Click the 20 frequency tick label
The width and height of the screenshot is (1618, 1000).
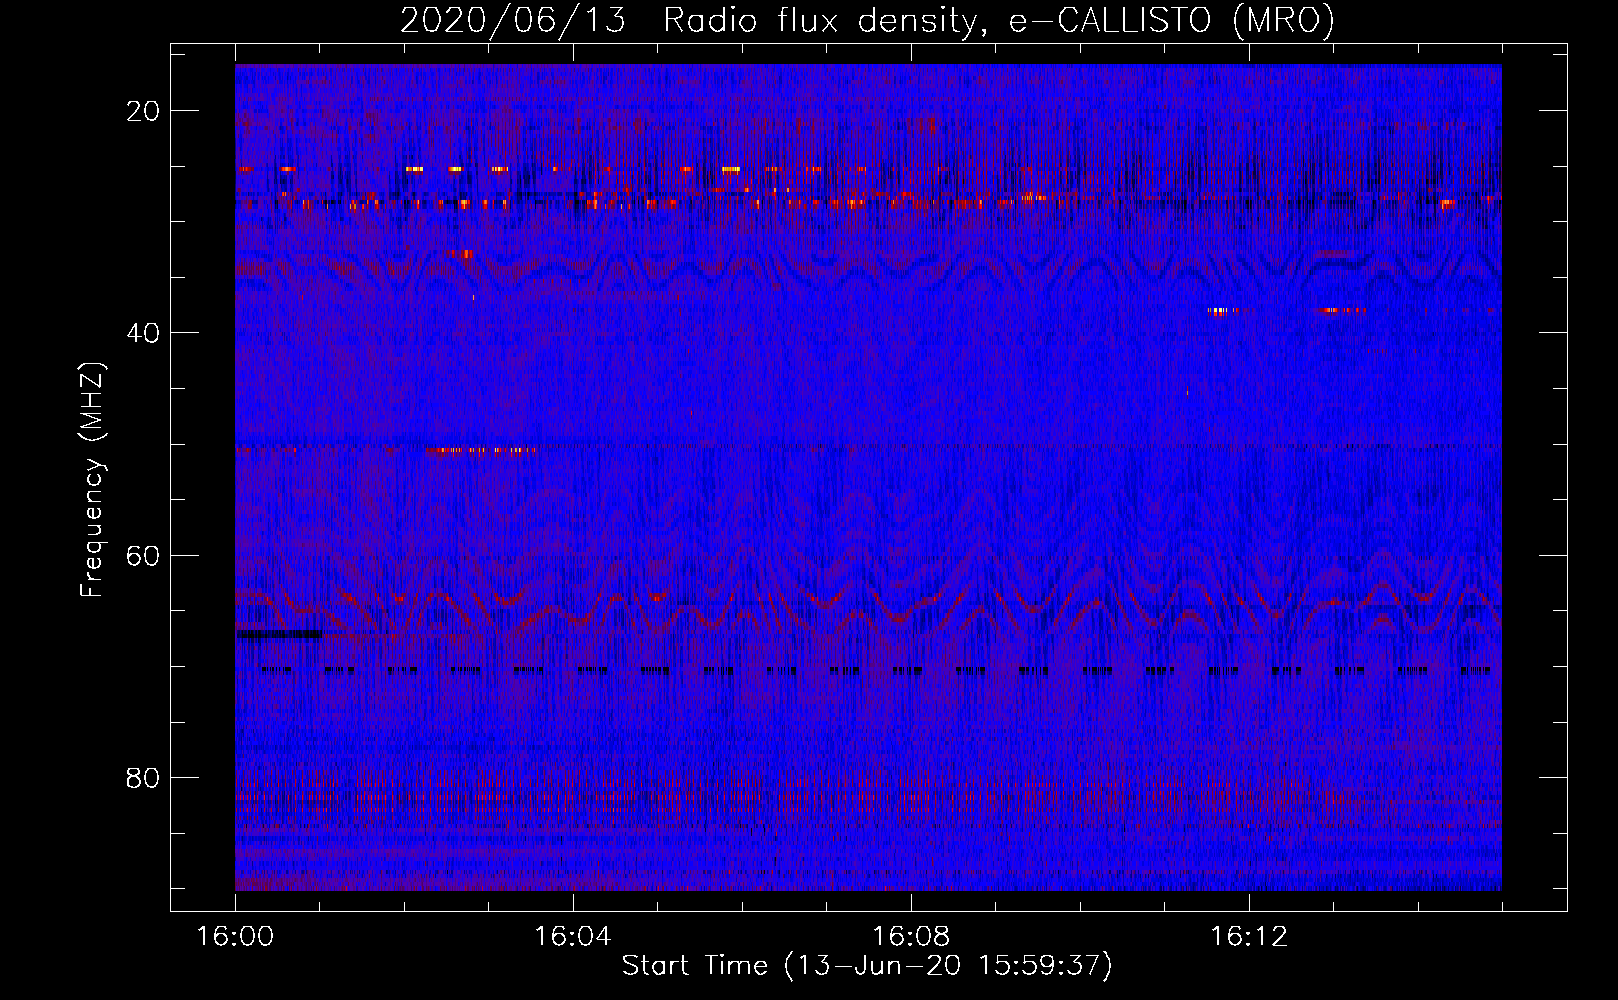[x=144, y=111]
